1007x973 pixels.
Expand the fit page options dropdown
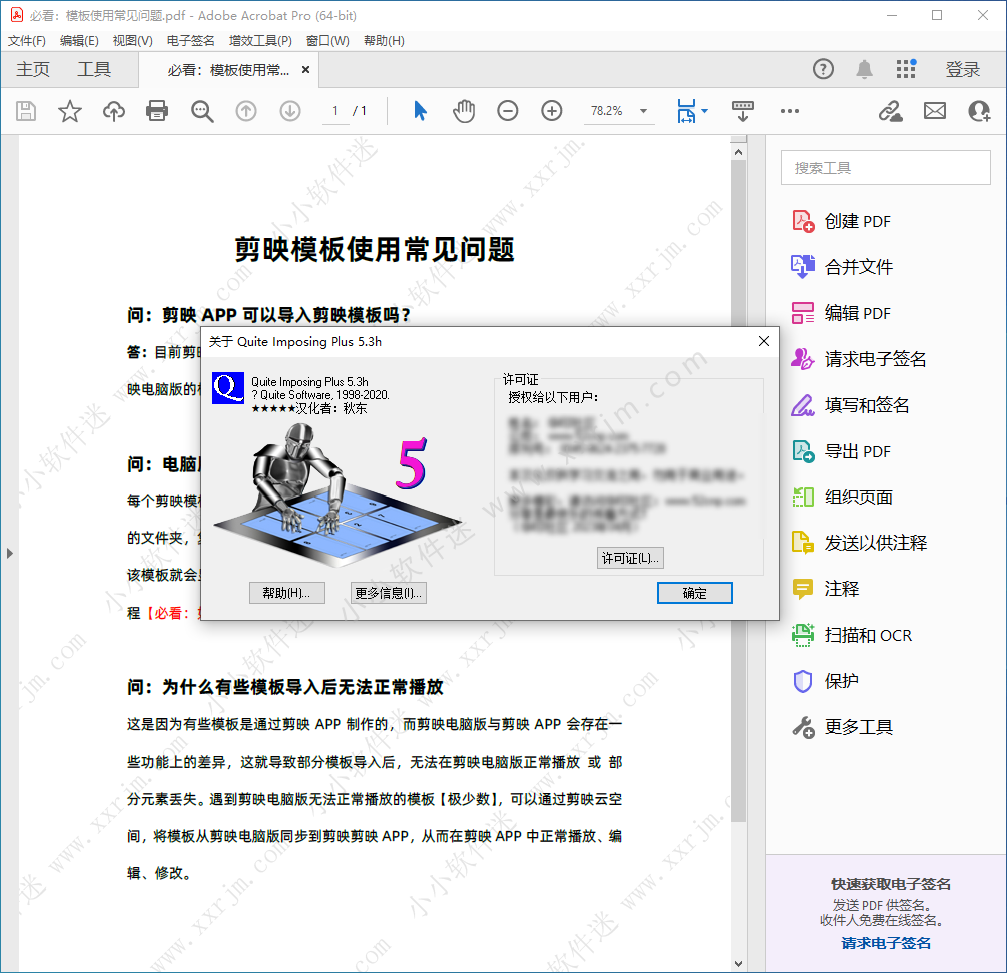pos(705,111)
